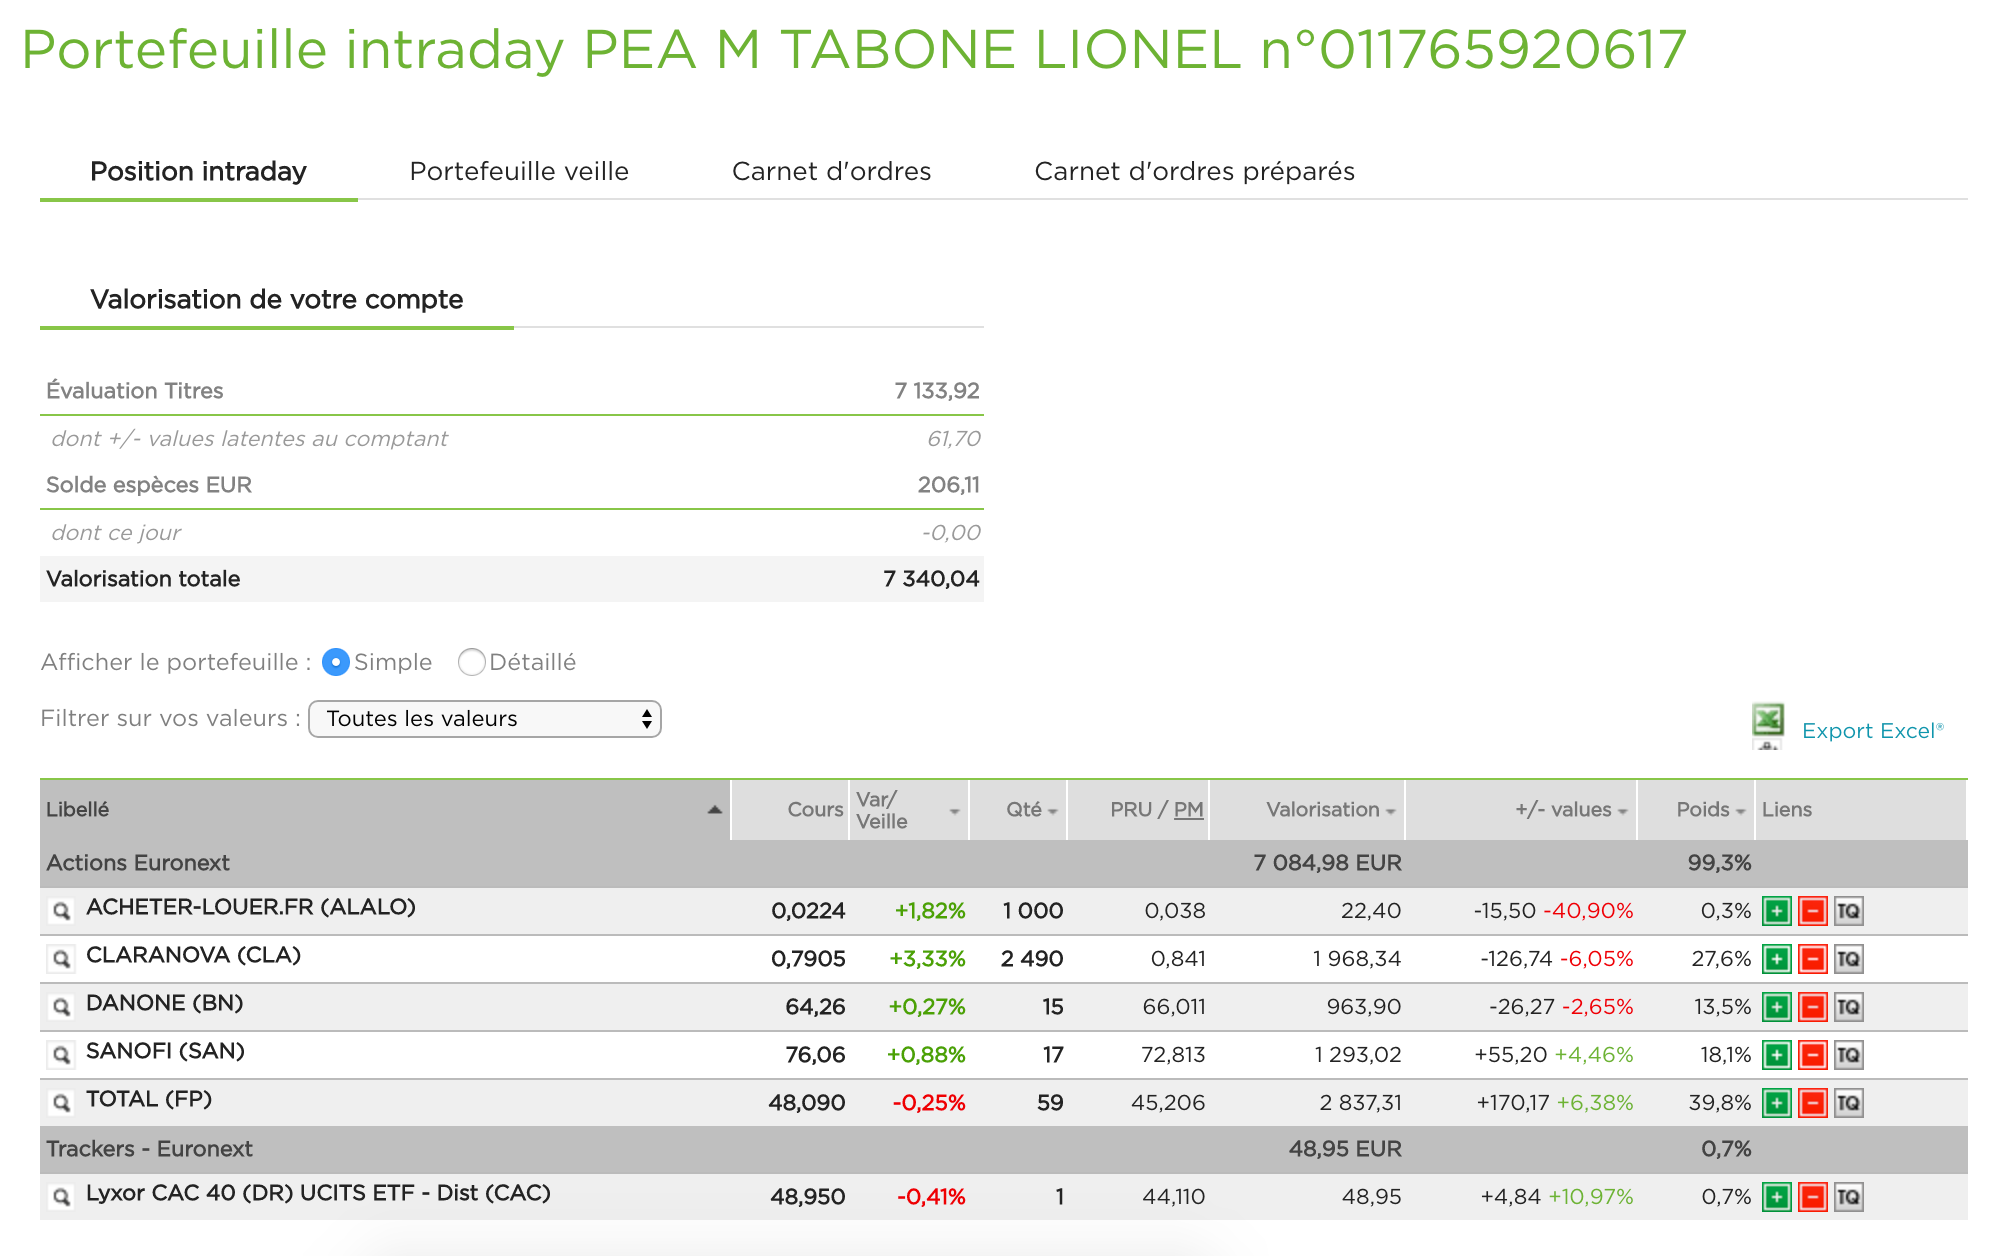1994x1256 pixels.
Task: Click the PM link in column header
Action: point(1188,810)
